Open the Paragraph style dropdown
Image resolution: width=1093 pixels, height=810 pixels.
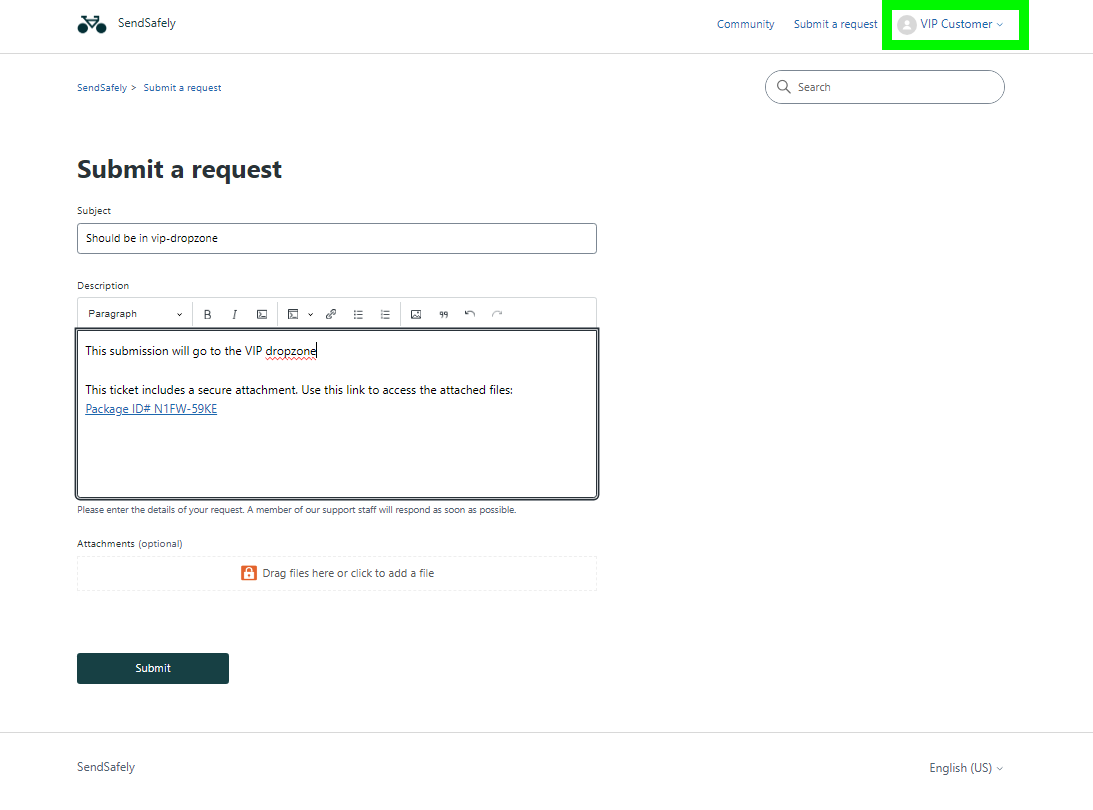[x=135, y=314]
